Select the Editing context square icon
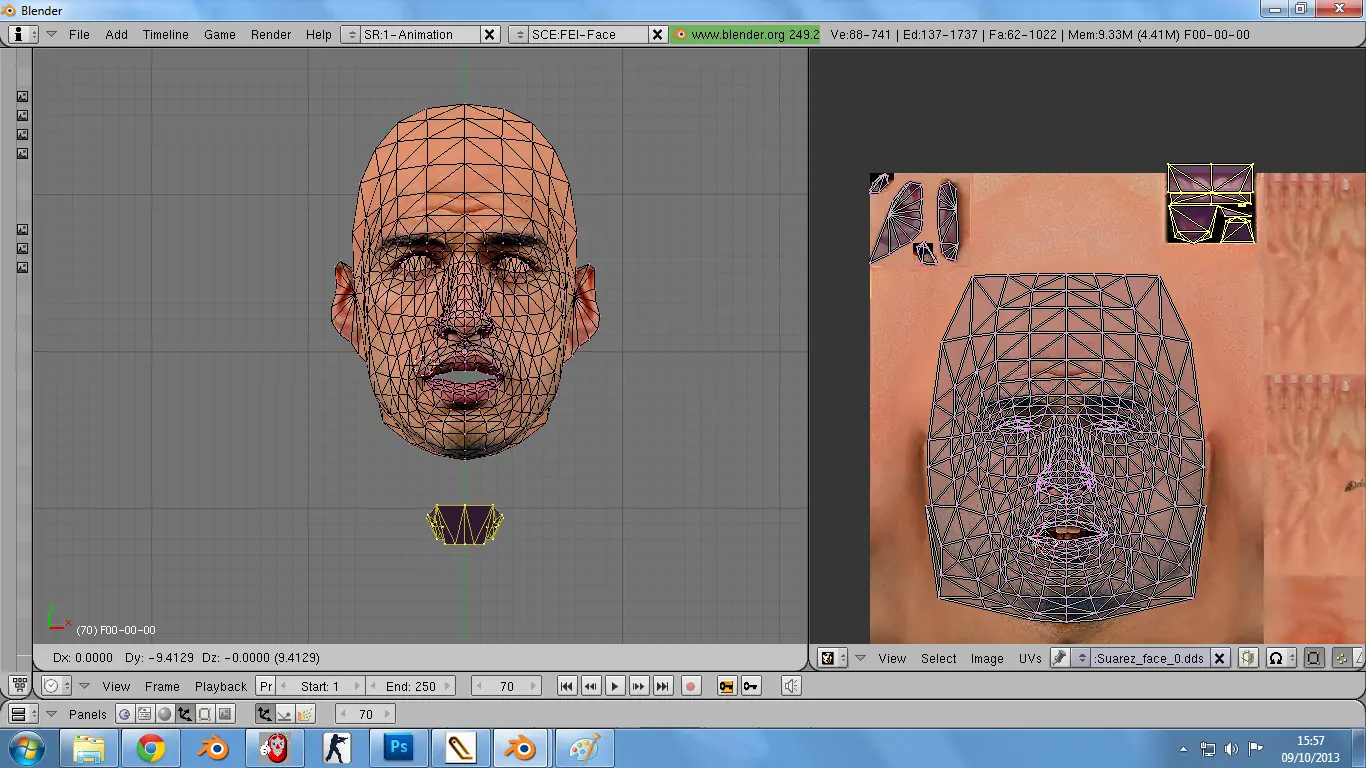 pyautogui.click(x=204, y=714)
